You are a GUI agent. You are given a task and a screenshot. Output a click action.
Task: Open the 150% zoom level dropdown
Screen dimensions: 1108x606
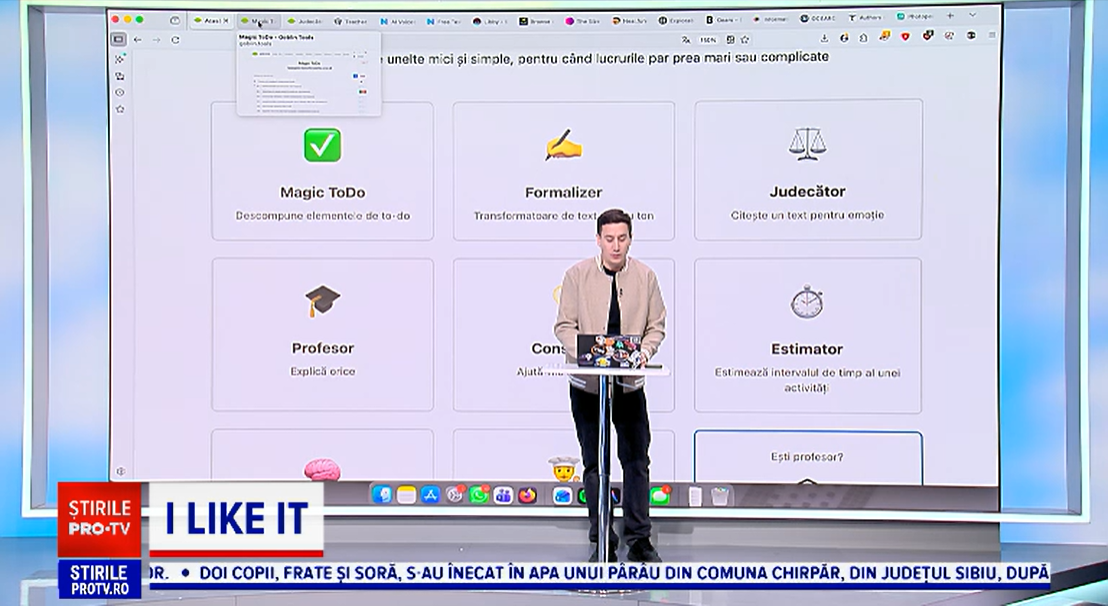tap(706, 37)
